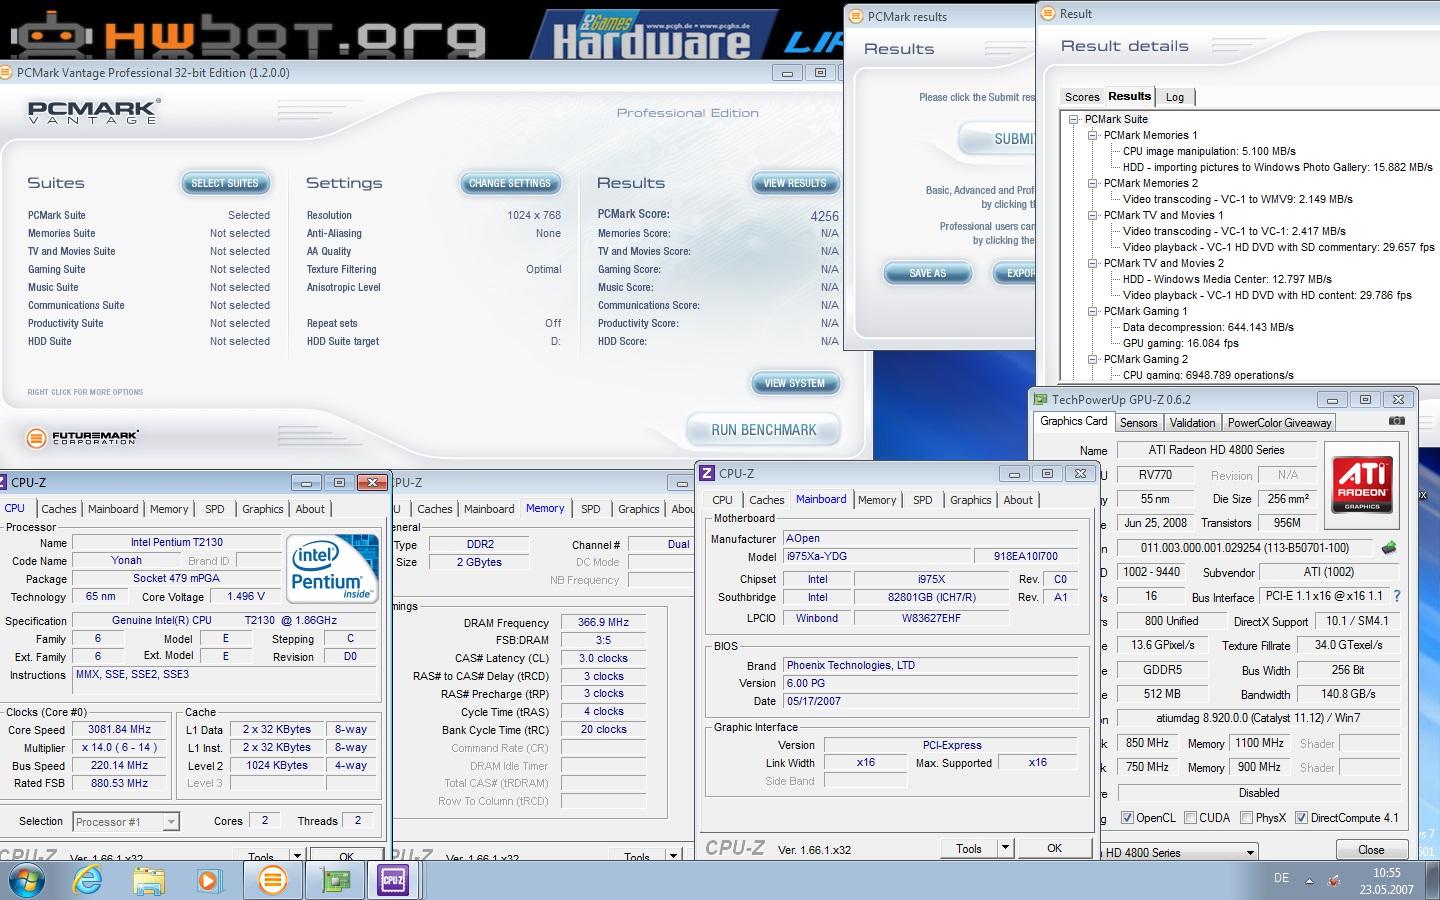Click OK in the Mainboard CPU-Z window
Screen dimensions: 1440x900
[1054, 848]
